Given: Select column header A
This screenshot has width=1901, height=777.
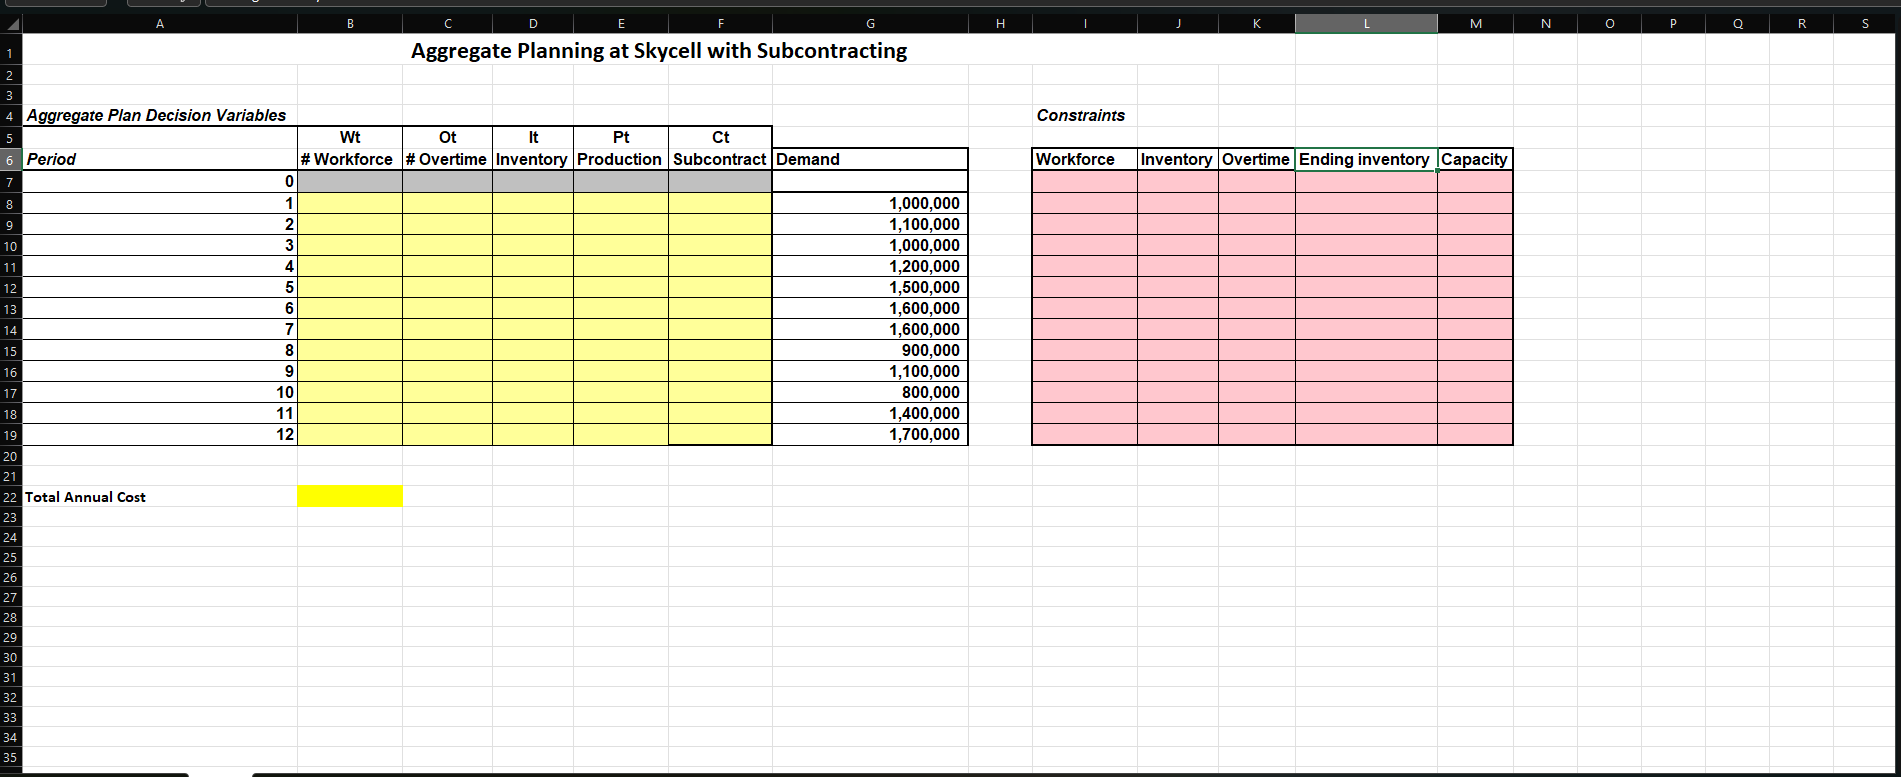Looking at the screenshot, I should (160, 24).
